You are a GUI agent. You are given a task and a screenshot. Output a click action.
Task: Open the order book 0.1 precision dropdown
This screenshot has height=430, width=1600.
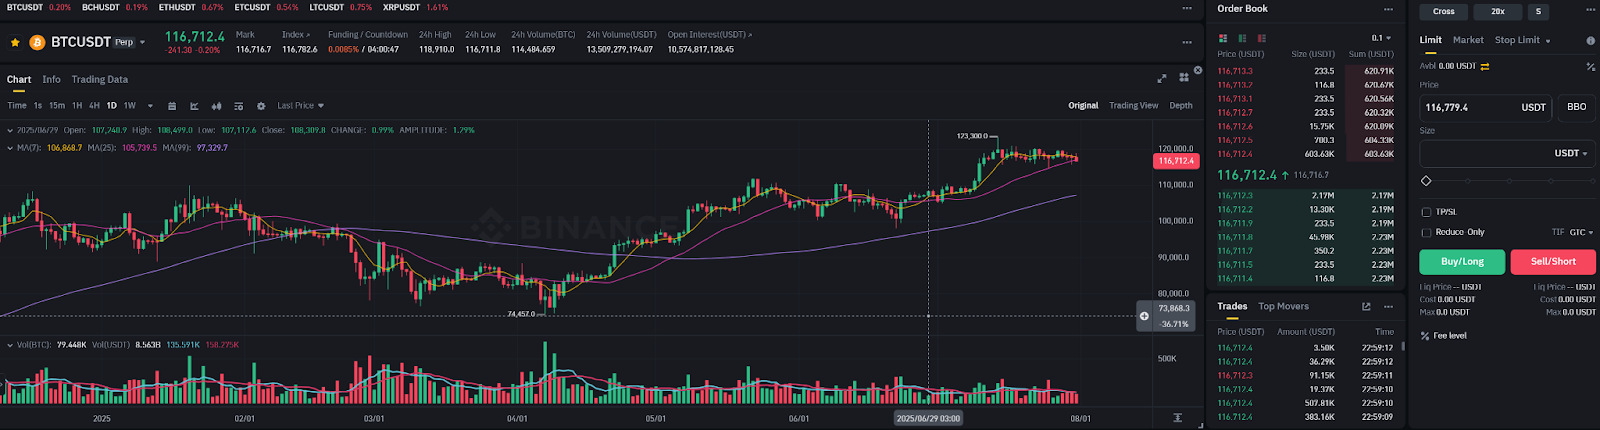[1381, 38]
